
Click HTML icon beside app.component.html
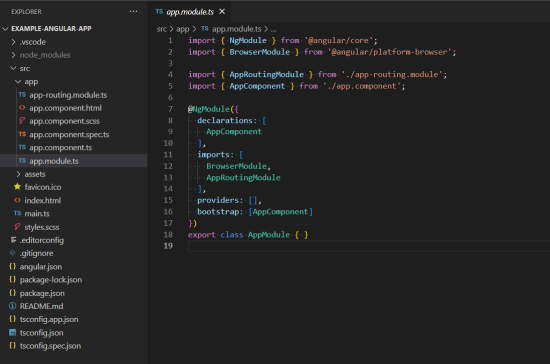(x=22, y=108)
